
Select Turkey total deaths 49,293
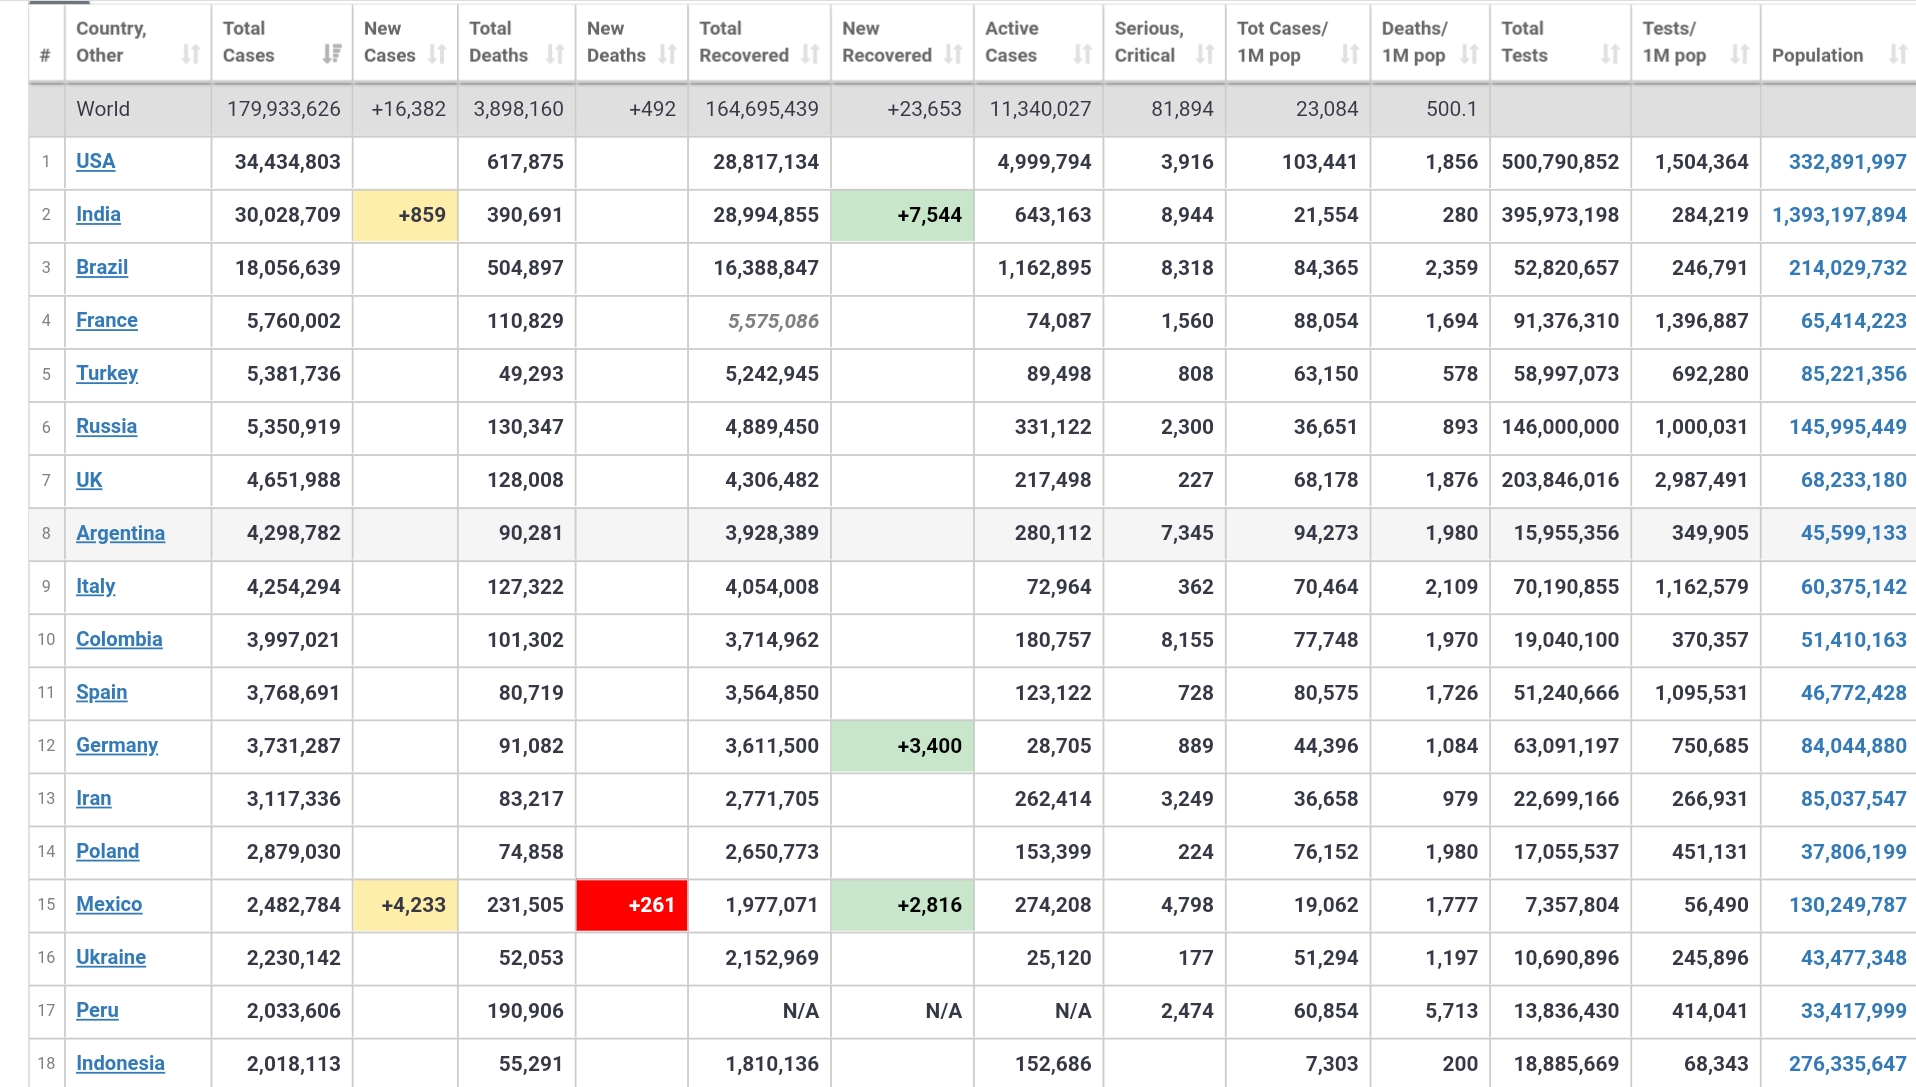pos(531,373)
